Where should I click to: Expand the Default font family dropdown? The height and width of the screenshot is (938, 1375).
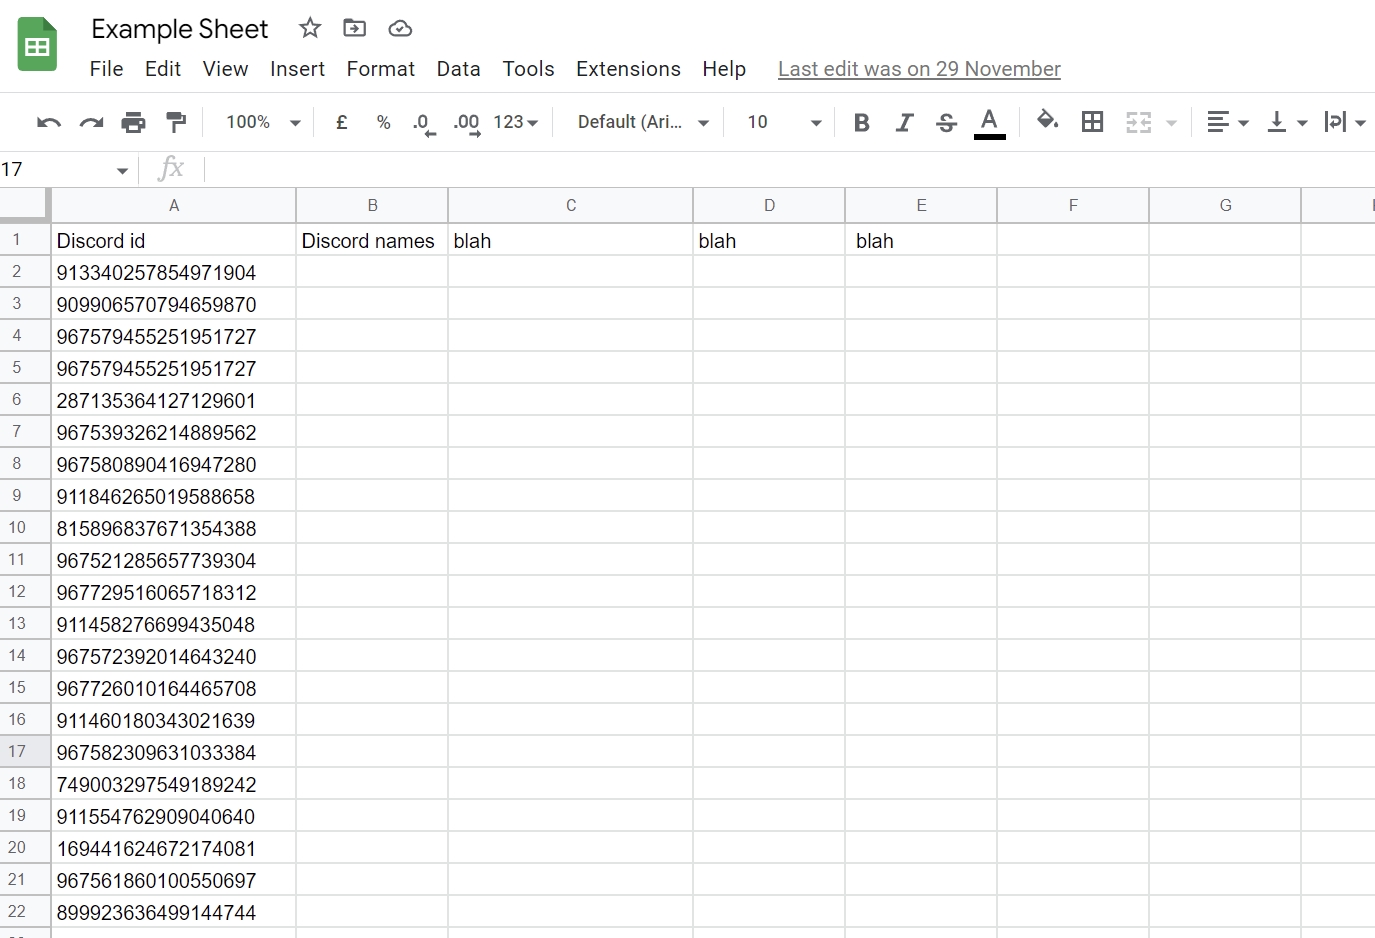643,122
